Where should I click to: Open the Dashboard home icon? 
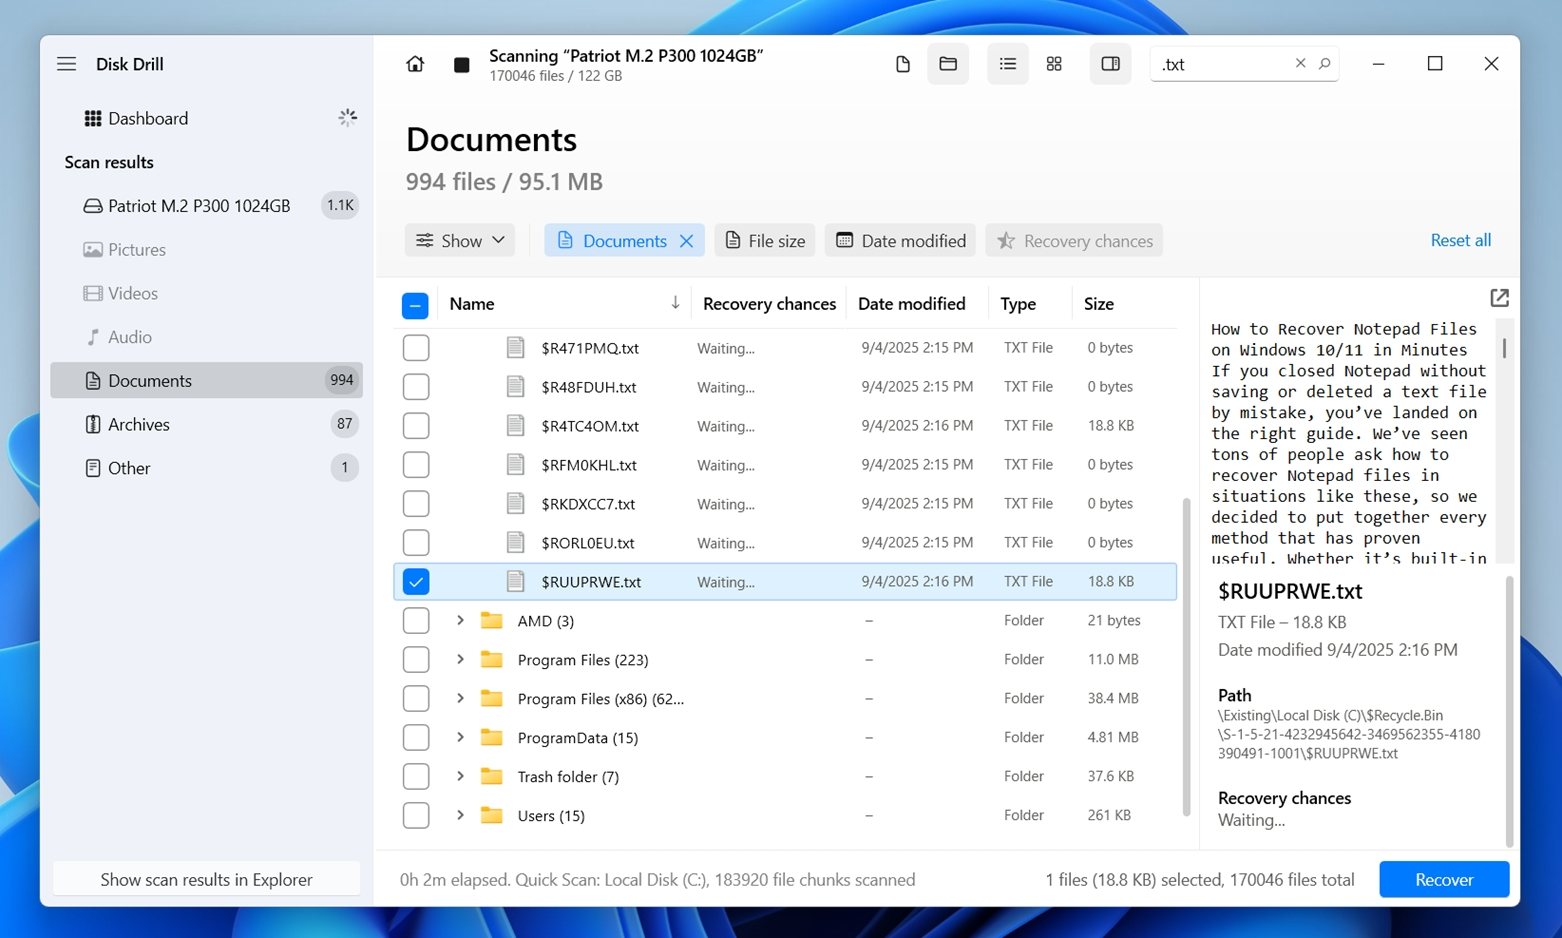pos(415,63)
